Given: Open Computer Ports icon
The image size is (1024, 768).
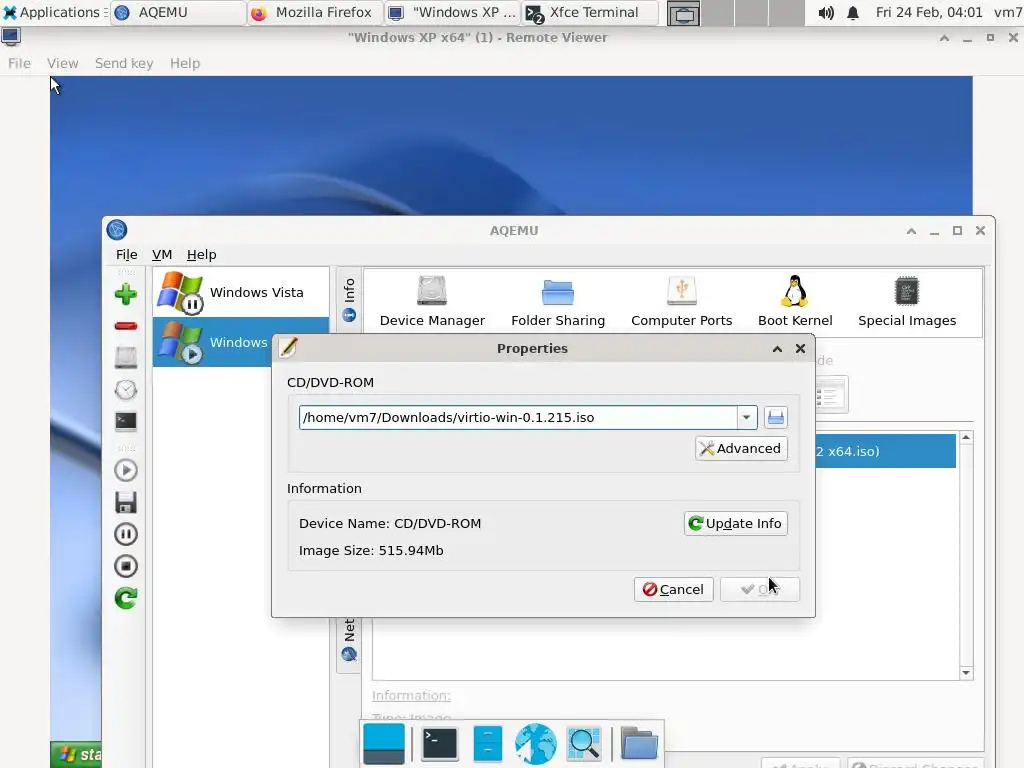Looking at the screenshot, I should click(x=681, y=301).
